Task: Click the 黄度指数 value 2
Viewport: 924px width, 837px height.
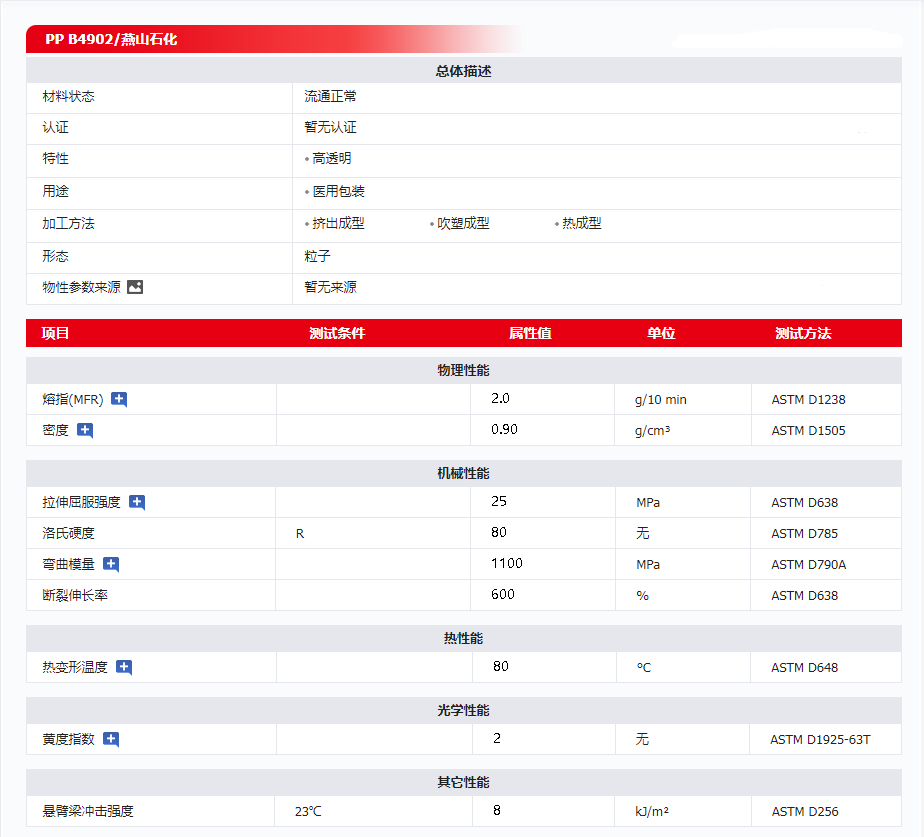Action: [497, 738]
